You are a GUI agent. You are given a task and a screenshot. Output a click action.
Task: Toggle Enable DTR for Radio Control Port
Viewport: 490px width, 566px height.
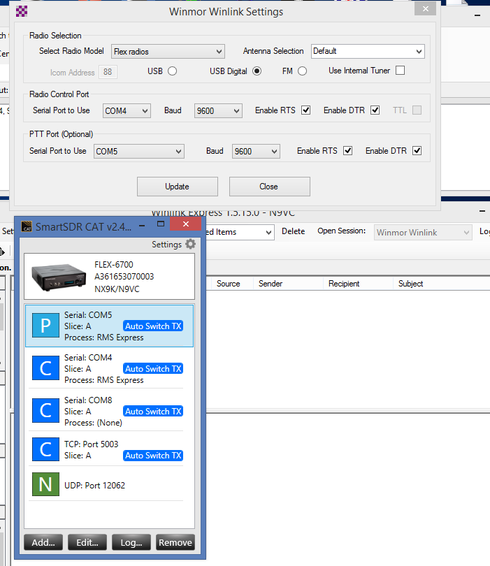point(375,110)
